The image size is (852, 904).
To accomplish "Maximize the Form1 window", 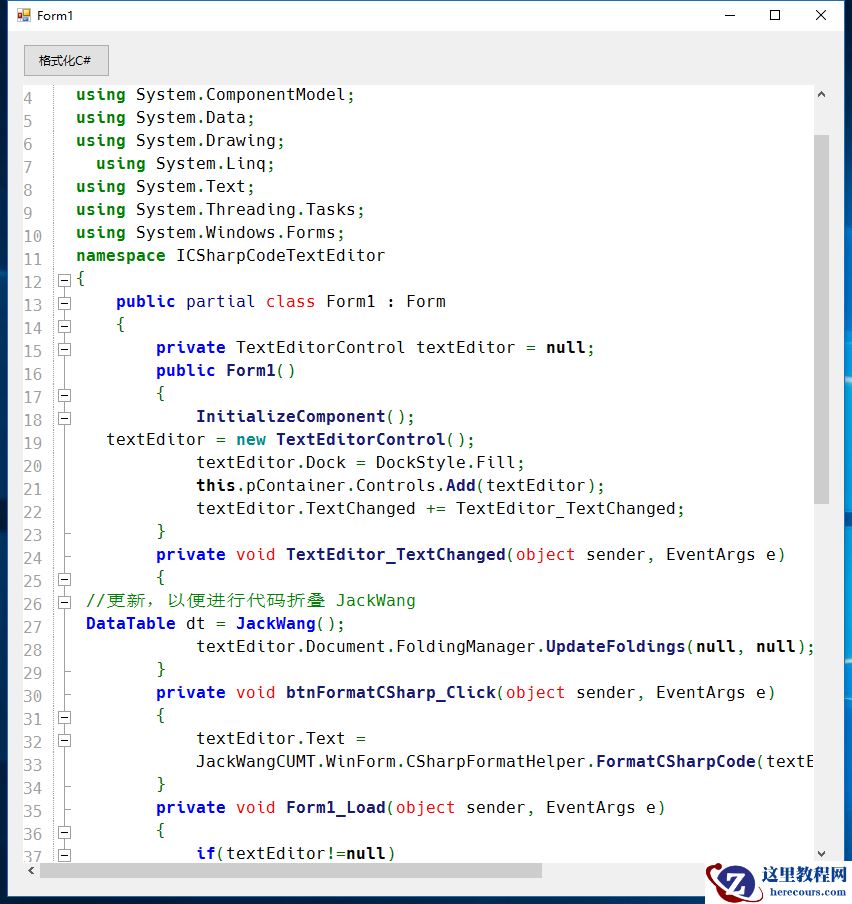I will pos(773,15).
